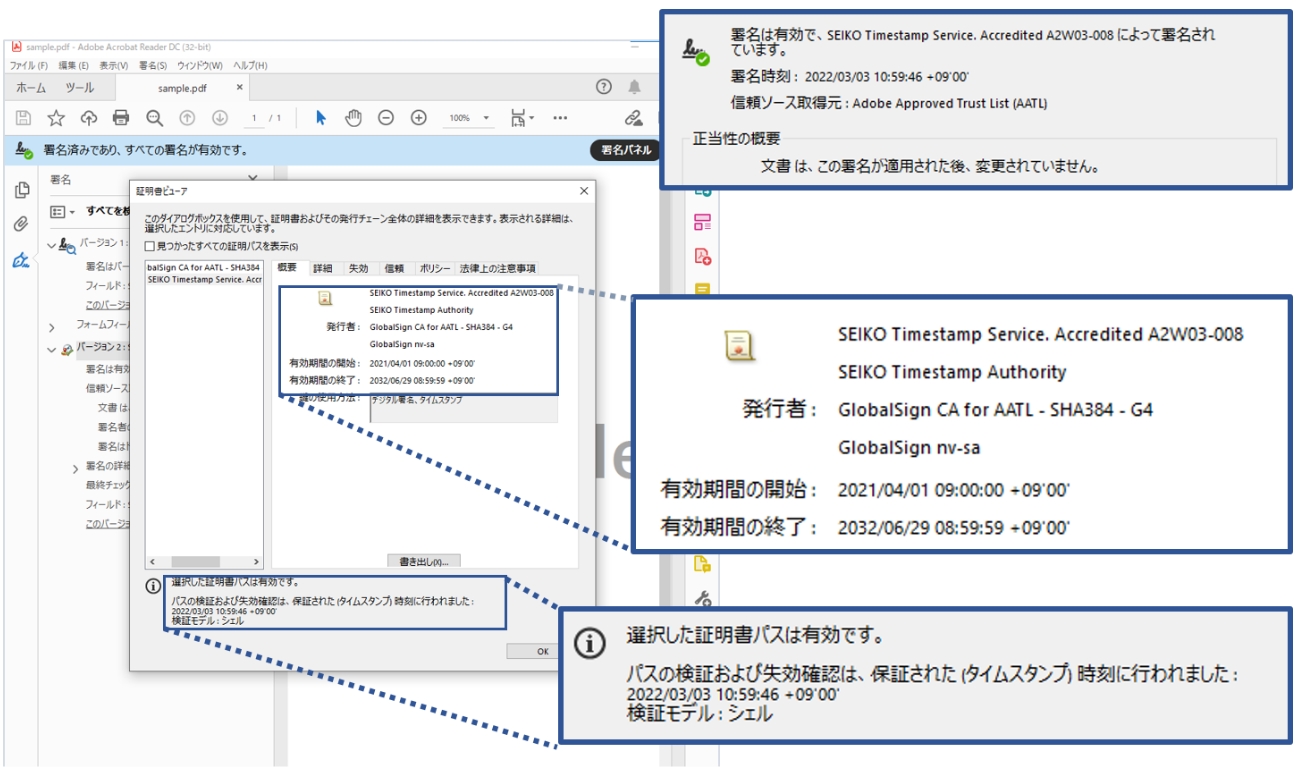1298x767 pixels.
Task: Choose the selection arrow tool
Action: pyautogui.click(x=321, y=118)
